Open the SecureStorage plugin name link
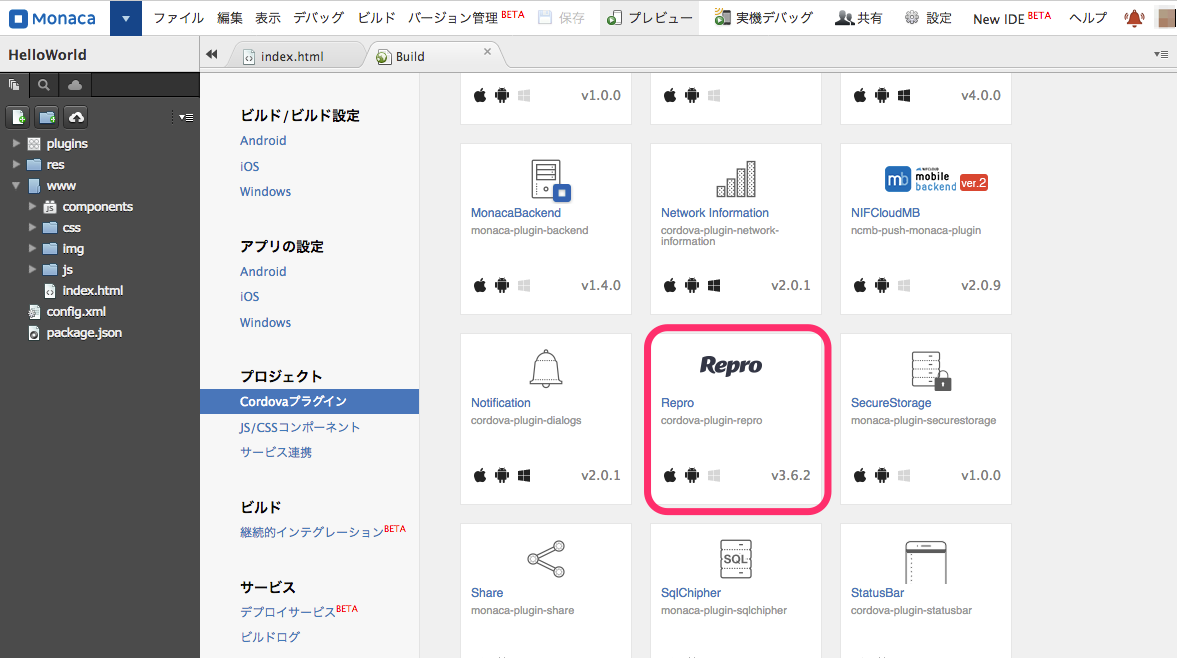The height and width of the screenshot is (658, 1177). [891, 403]
